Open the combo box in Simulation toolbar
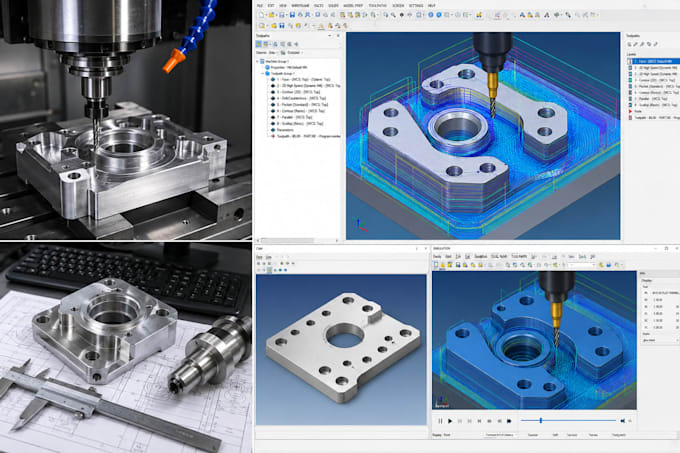 (x=582, y=265)
